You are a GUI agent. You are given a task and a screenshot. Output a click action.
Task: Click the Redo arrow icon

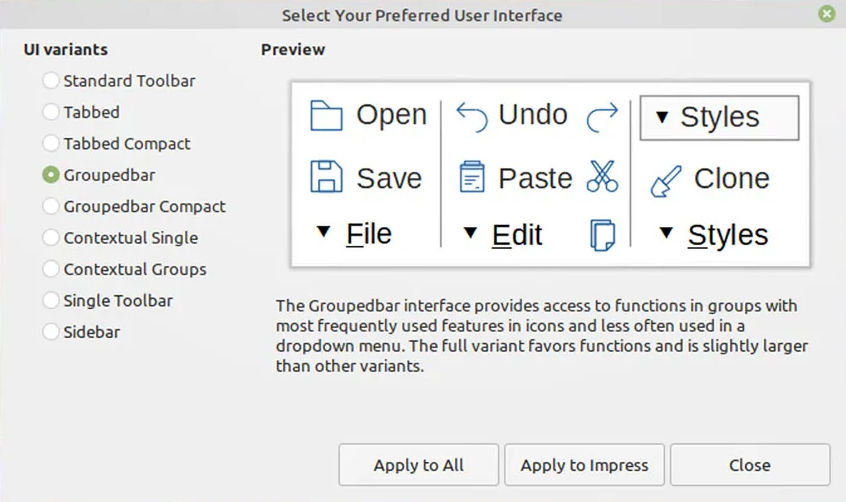(x=602, y=116)
